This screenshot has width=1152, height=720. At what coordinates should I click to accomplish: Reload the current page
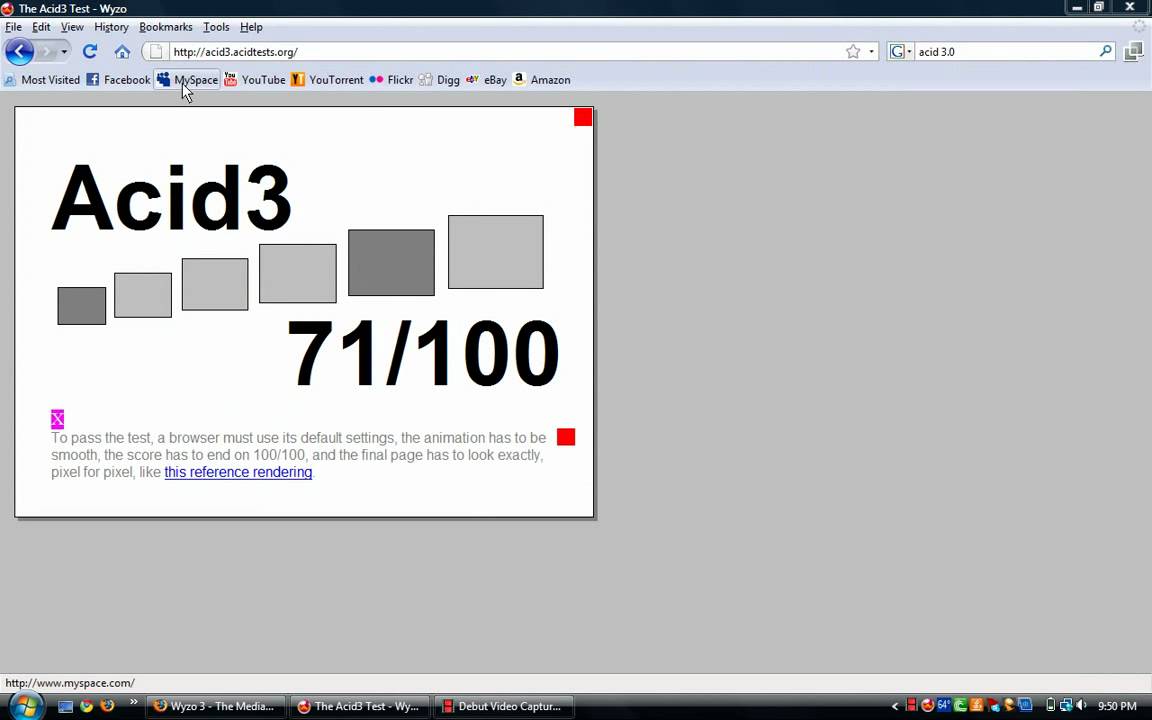(x=90, y=51)
